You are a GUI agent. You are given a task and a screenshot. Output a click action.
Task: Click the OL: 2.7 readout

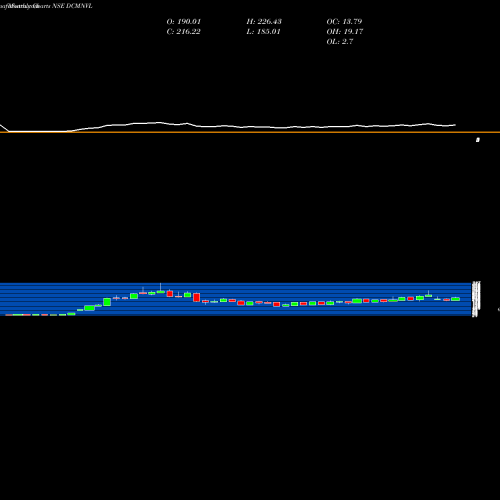pos(340,42)
